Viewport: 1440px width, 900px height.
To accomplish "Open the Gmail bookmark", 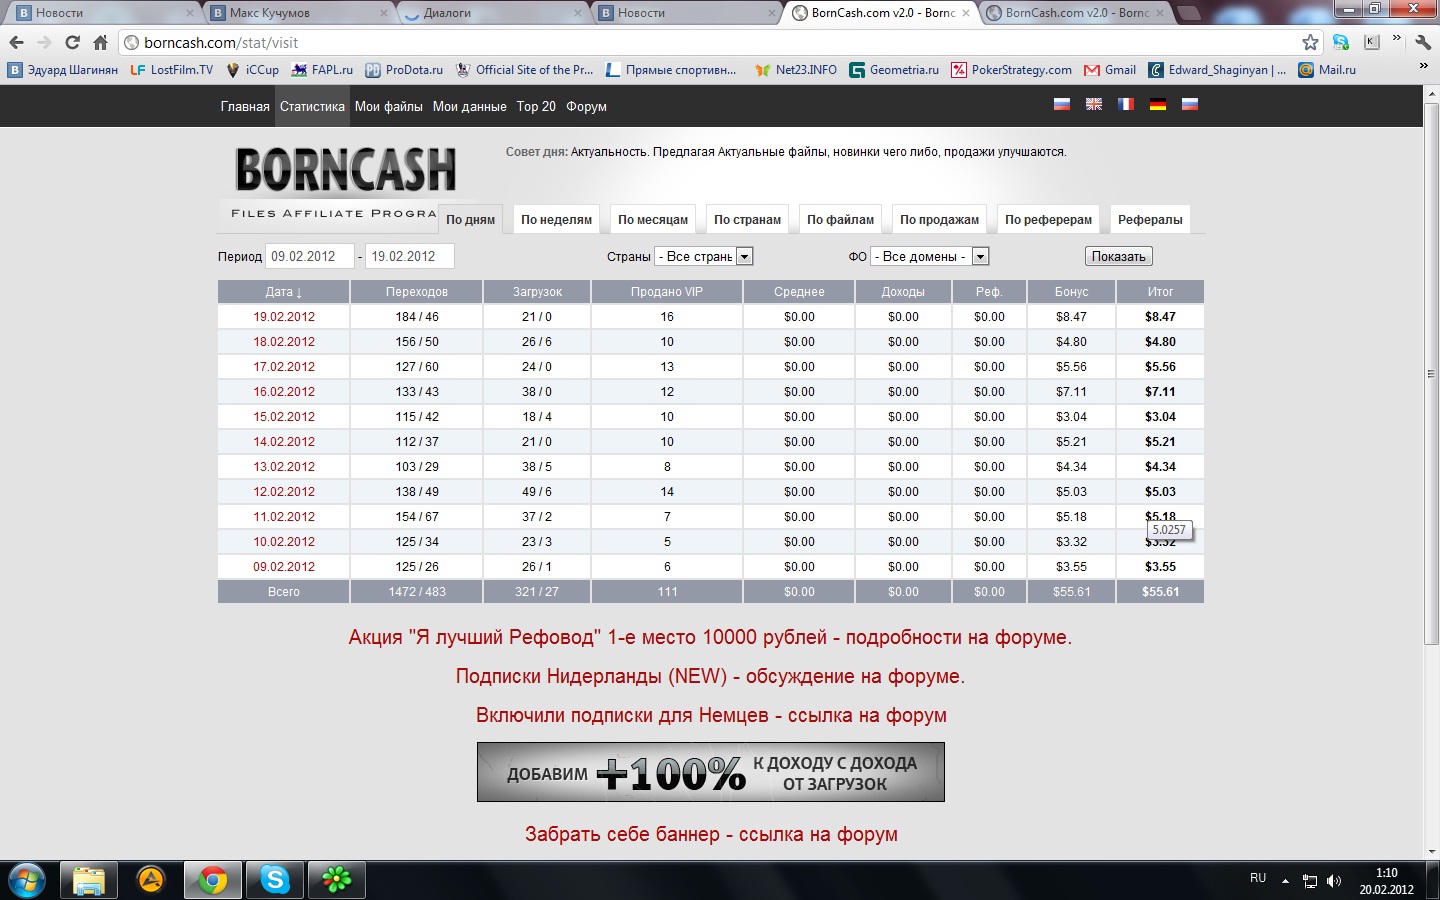I will tap(1110, 70).
